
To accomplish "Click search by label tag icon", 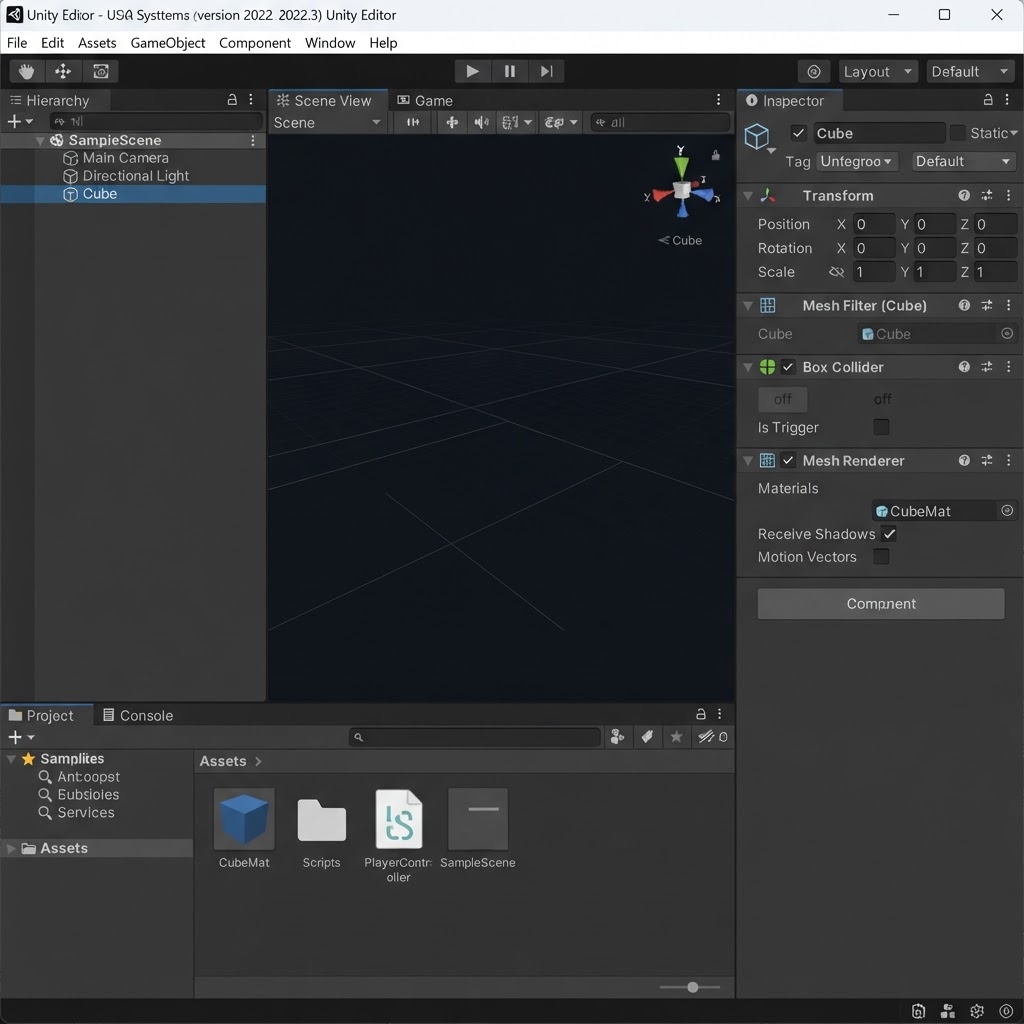I will tap(647, 737).
